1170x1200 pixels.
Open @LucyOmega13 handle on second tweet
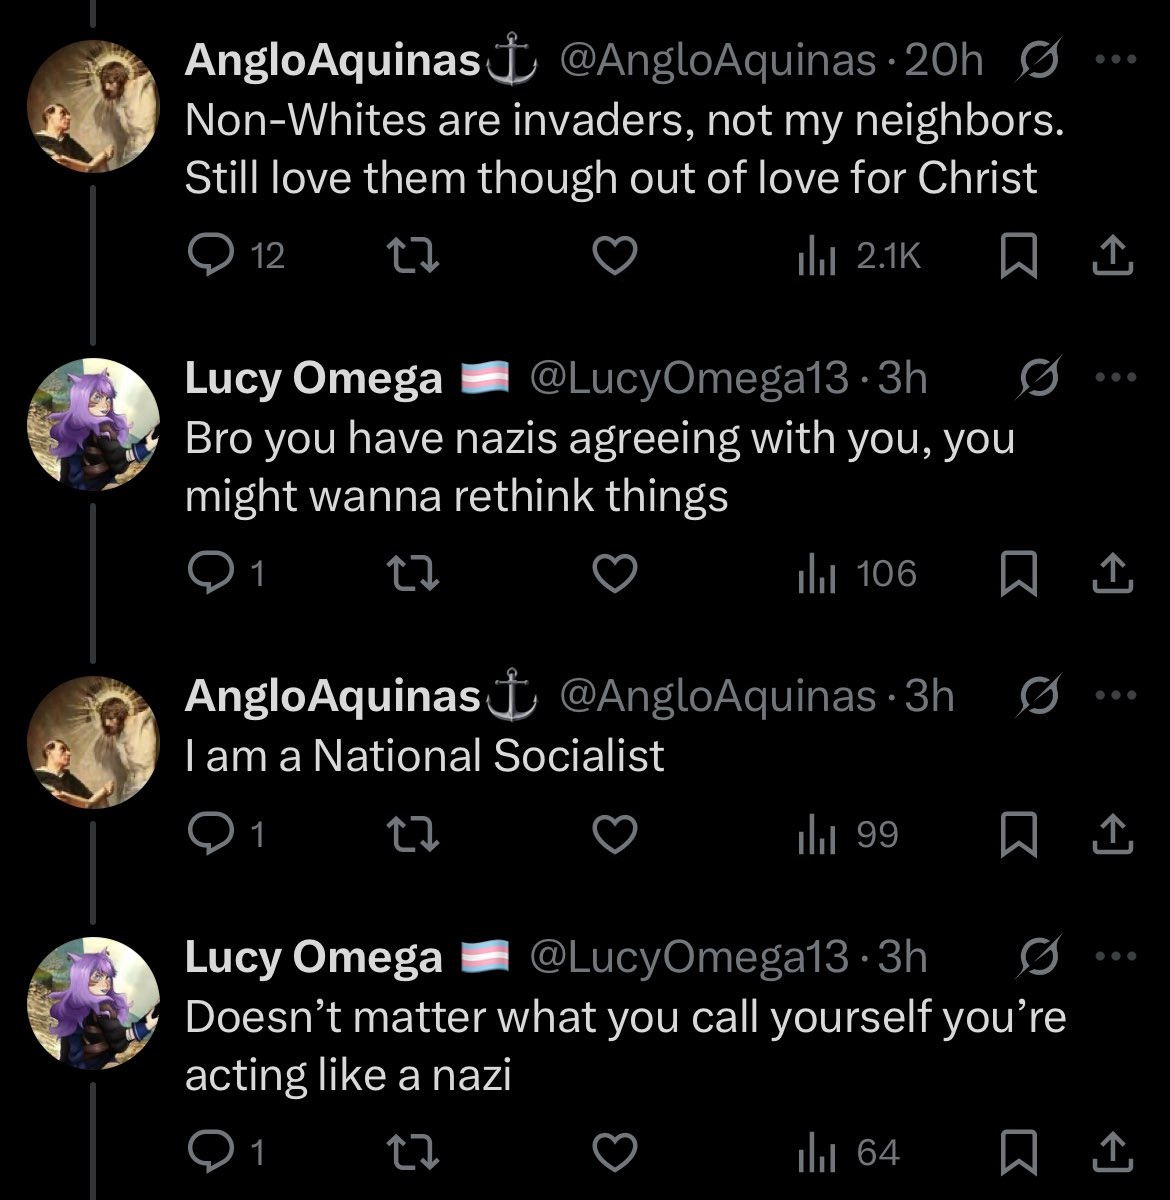pyautogui.click(x=688, y=379)
